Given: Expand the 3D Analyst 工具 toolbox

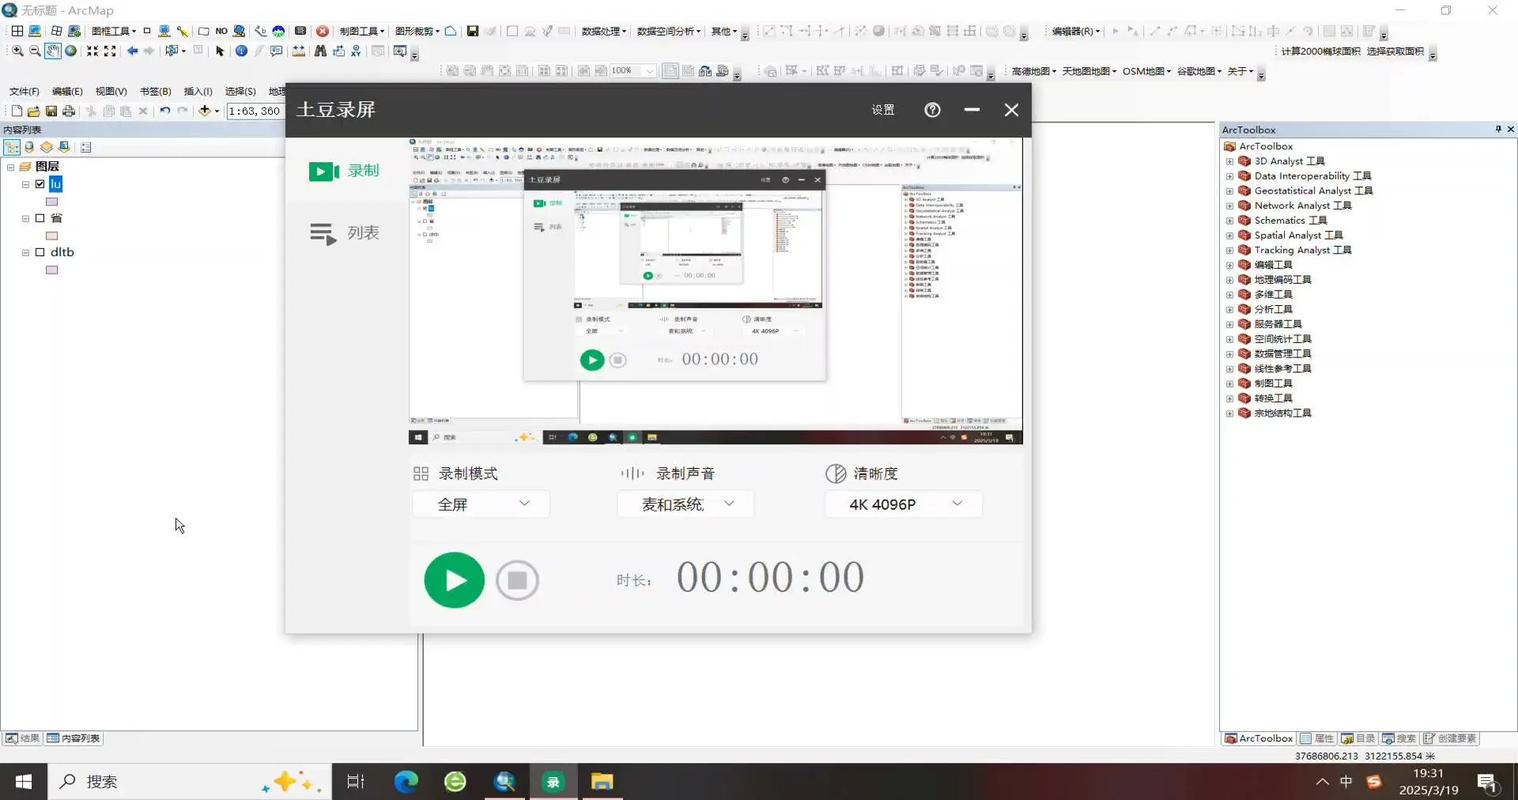Looking at the screenshot, I should [x=1229, y=160].
